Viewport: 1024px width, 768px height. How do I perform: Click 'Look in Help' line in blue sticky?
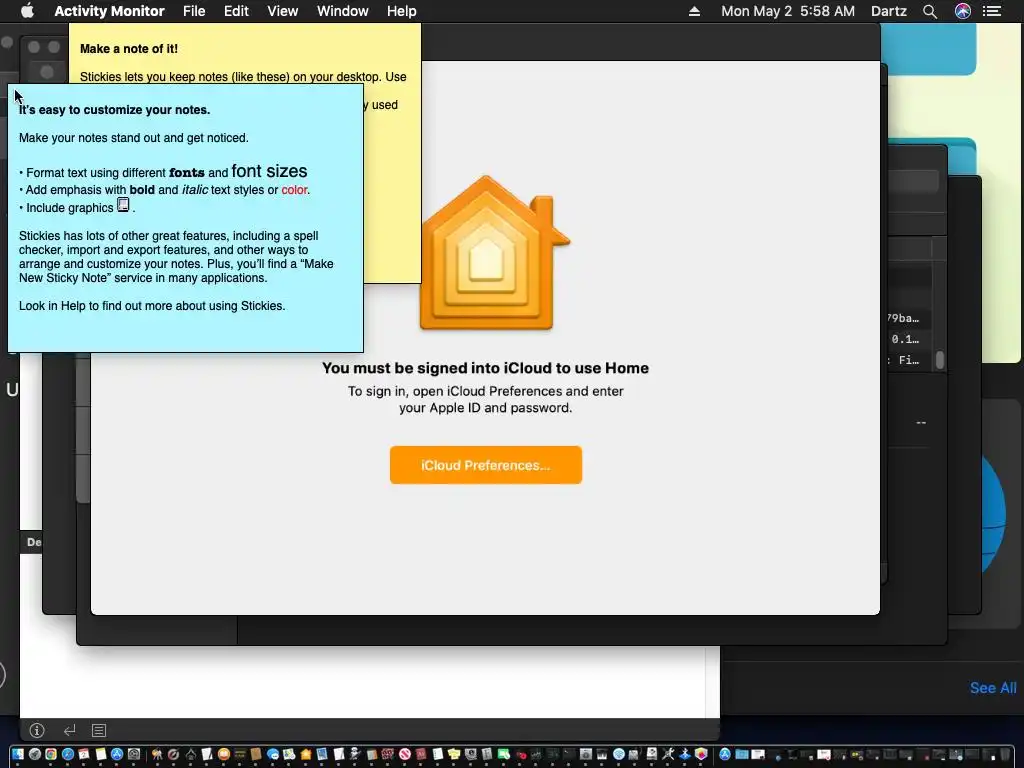pyautogui.click(x=152, y=306)
